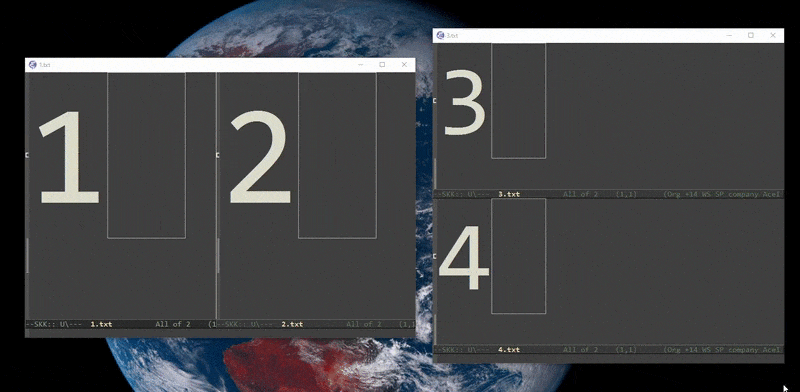
Task: Click the scrollbar thumb of window 2
Action: click(218, 255)
